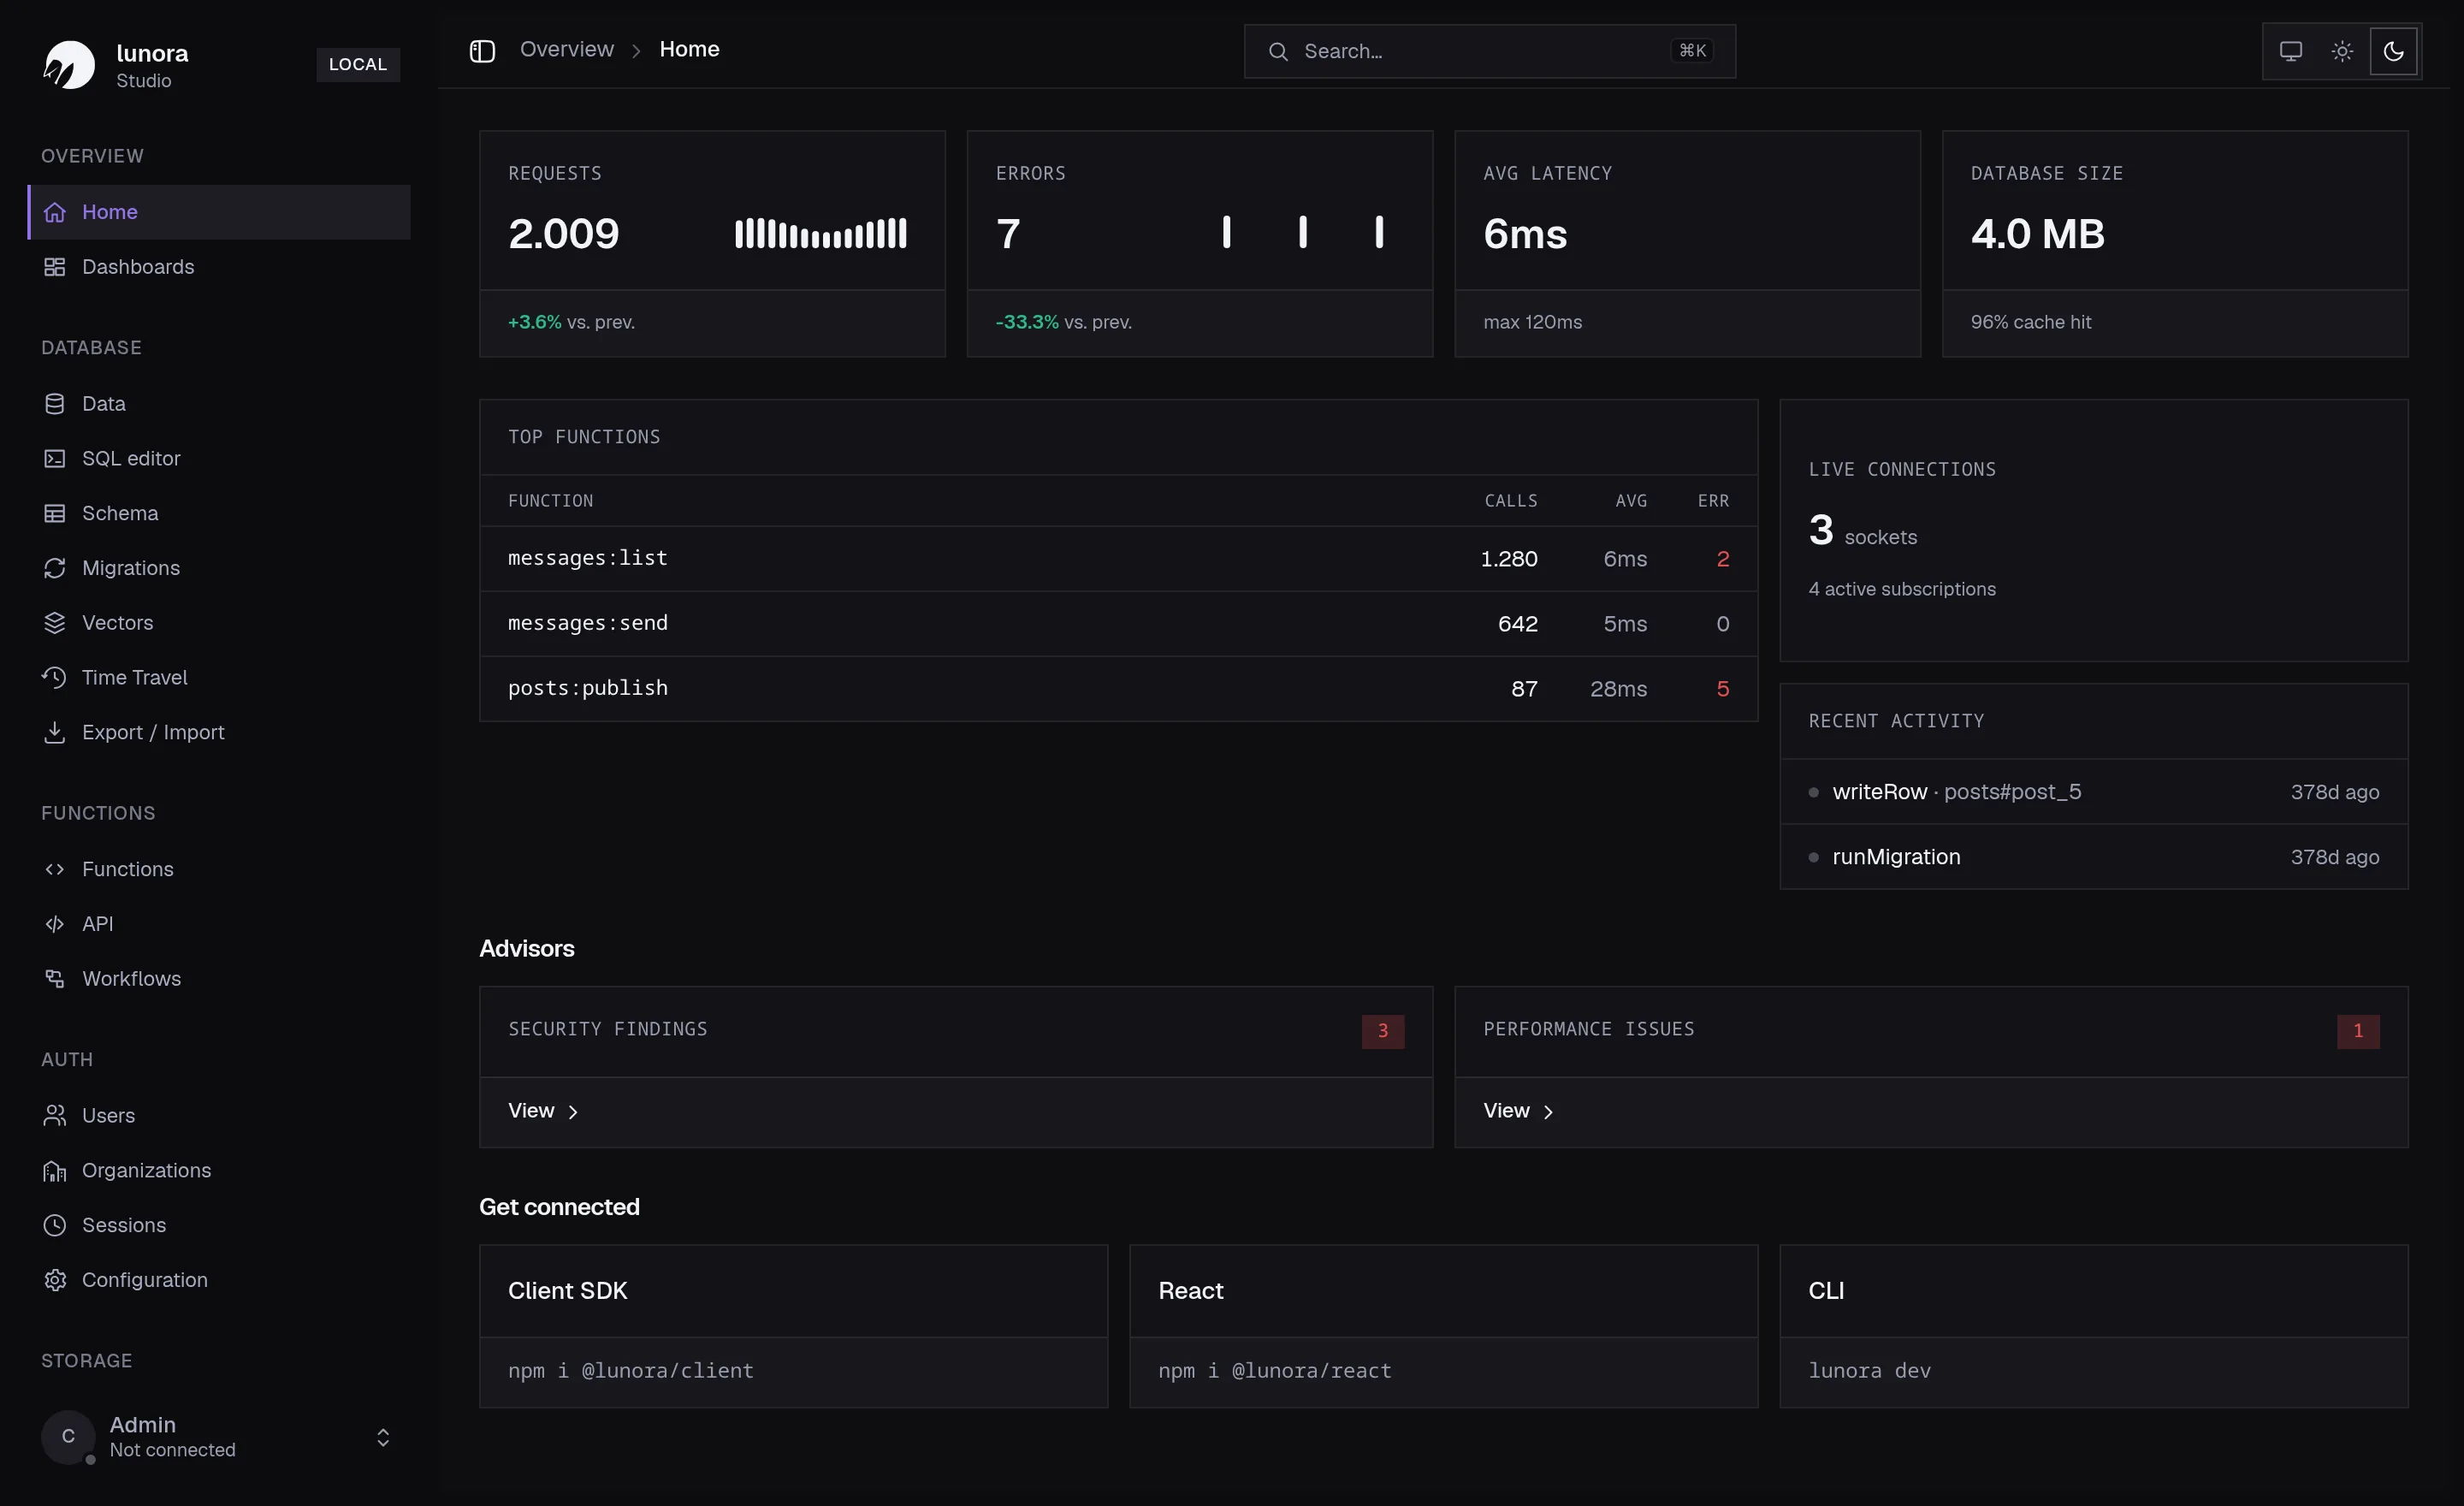Image resolution: width=2464 pixels, height=1506 pixels.
Task: Click the LOCAL environment badge
Action: pyautogui.click(x=358, y=65)
